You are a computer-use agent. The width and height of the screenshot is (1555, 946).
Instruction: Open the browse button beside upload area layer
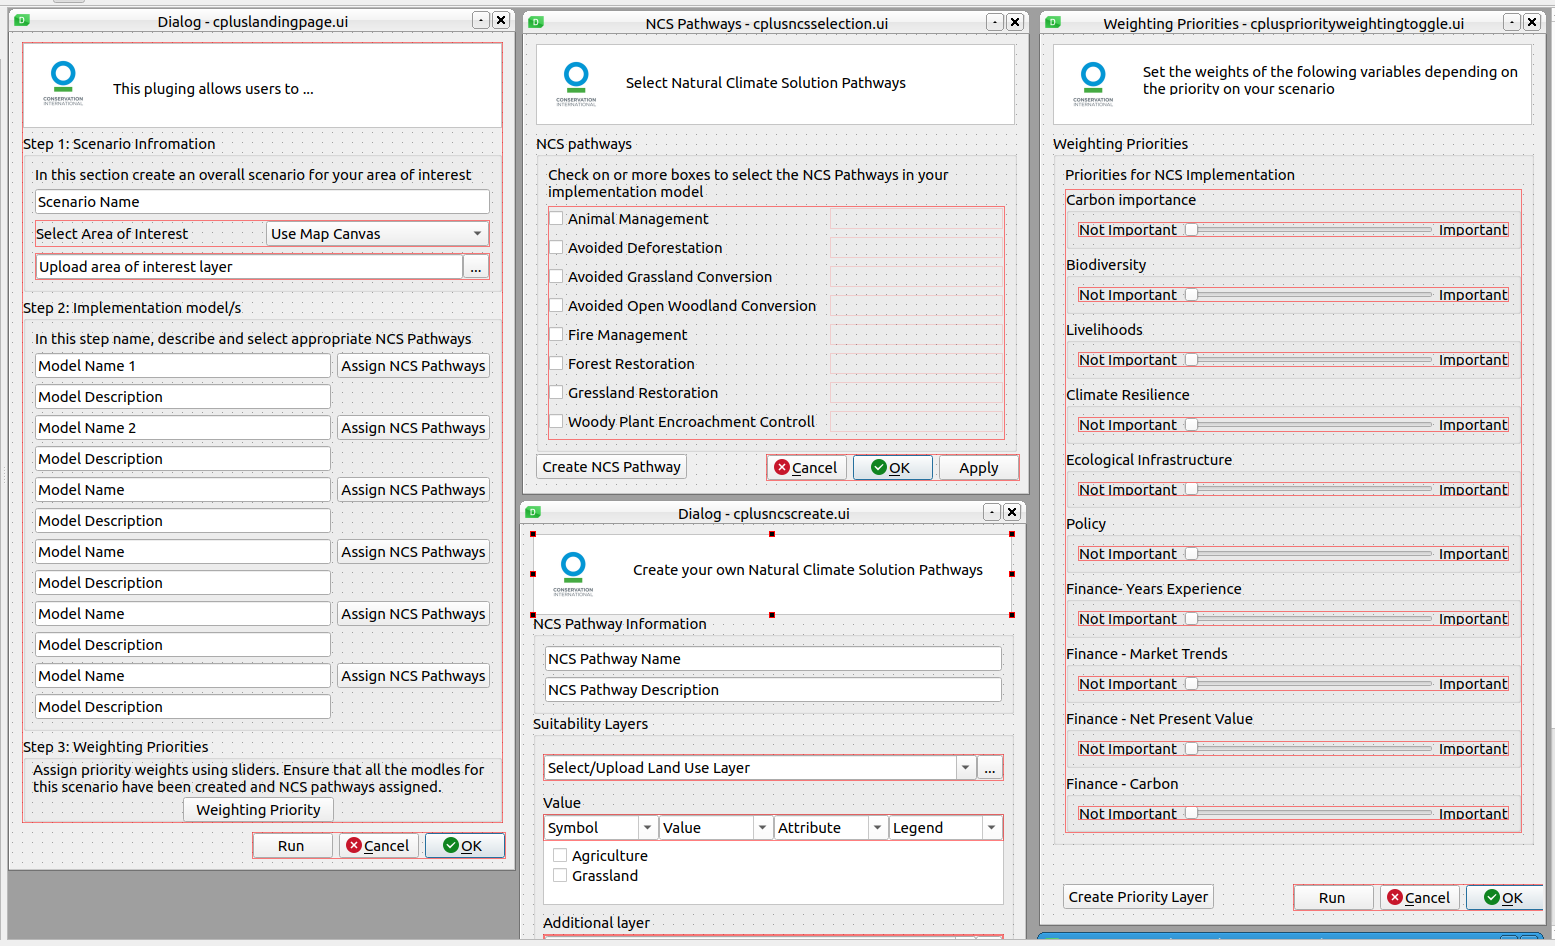tap(476, 266)
